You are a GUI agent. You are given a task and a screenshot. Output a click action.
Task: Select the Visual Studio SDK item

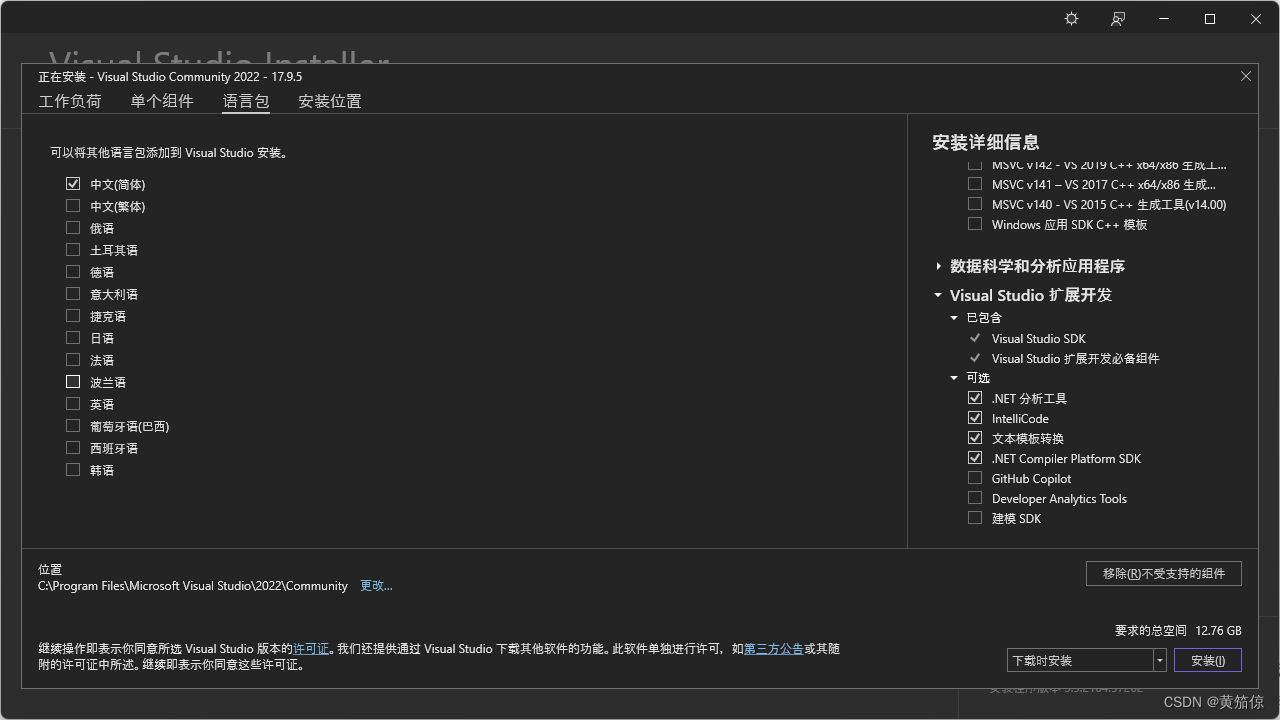pos(1038,338)
